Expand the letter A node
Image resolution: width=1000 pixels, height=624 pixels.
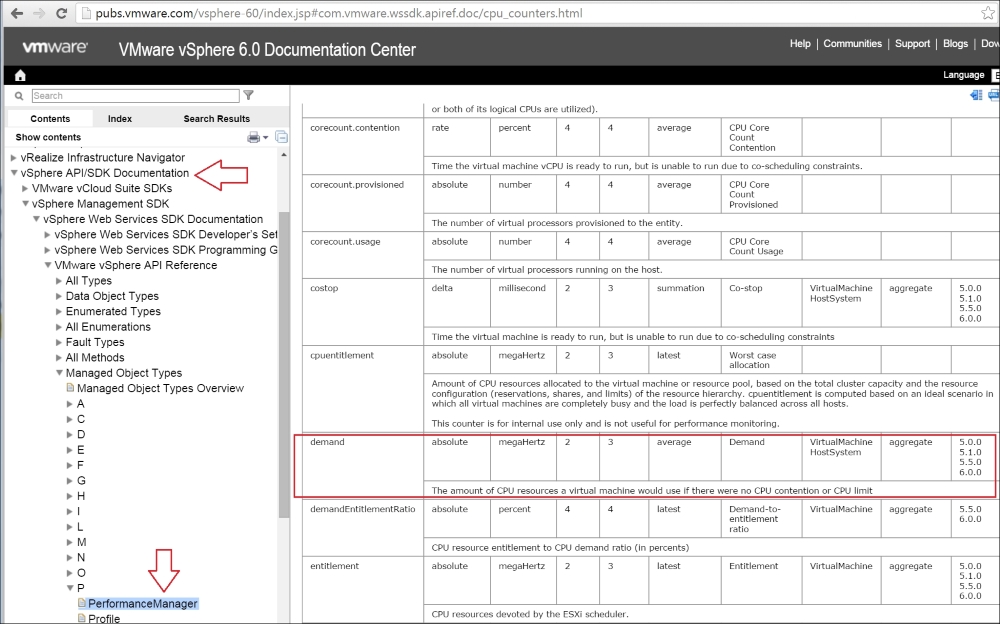click(70, 403)
